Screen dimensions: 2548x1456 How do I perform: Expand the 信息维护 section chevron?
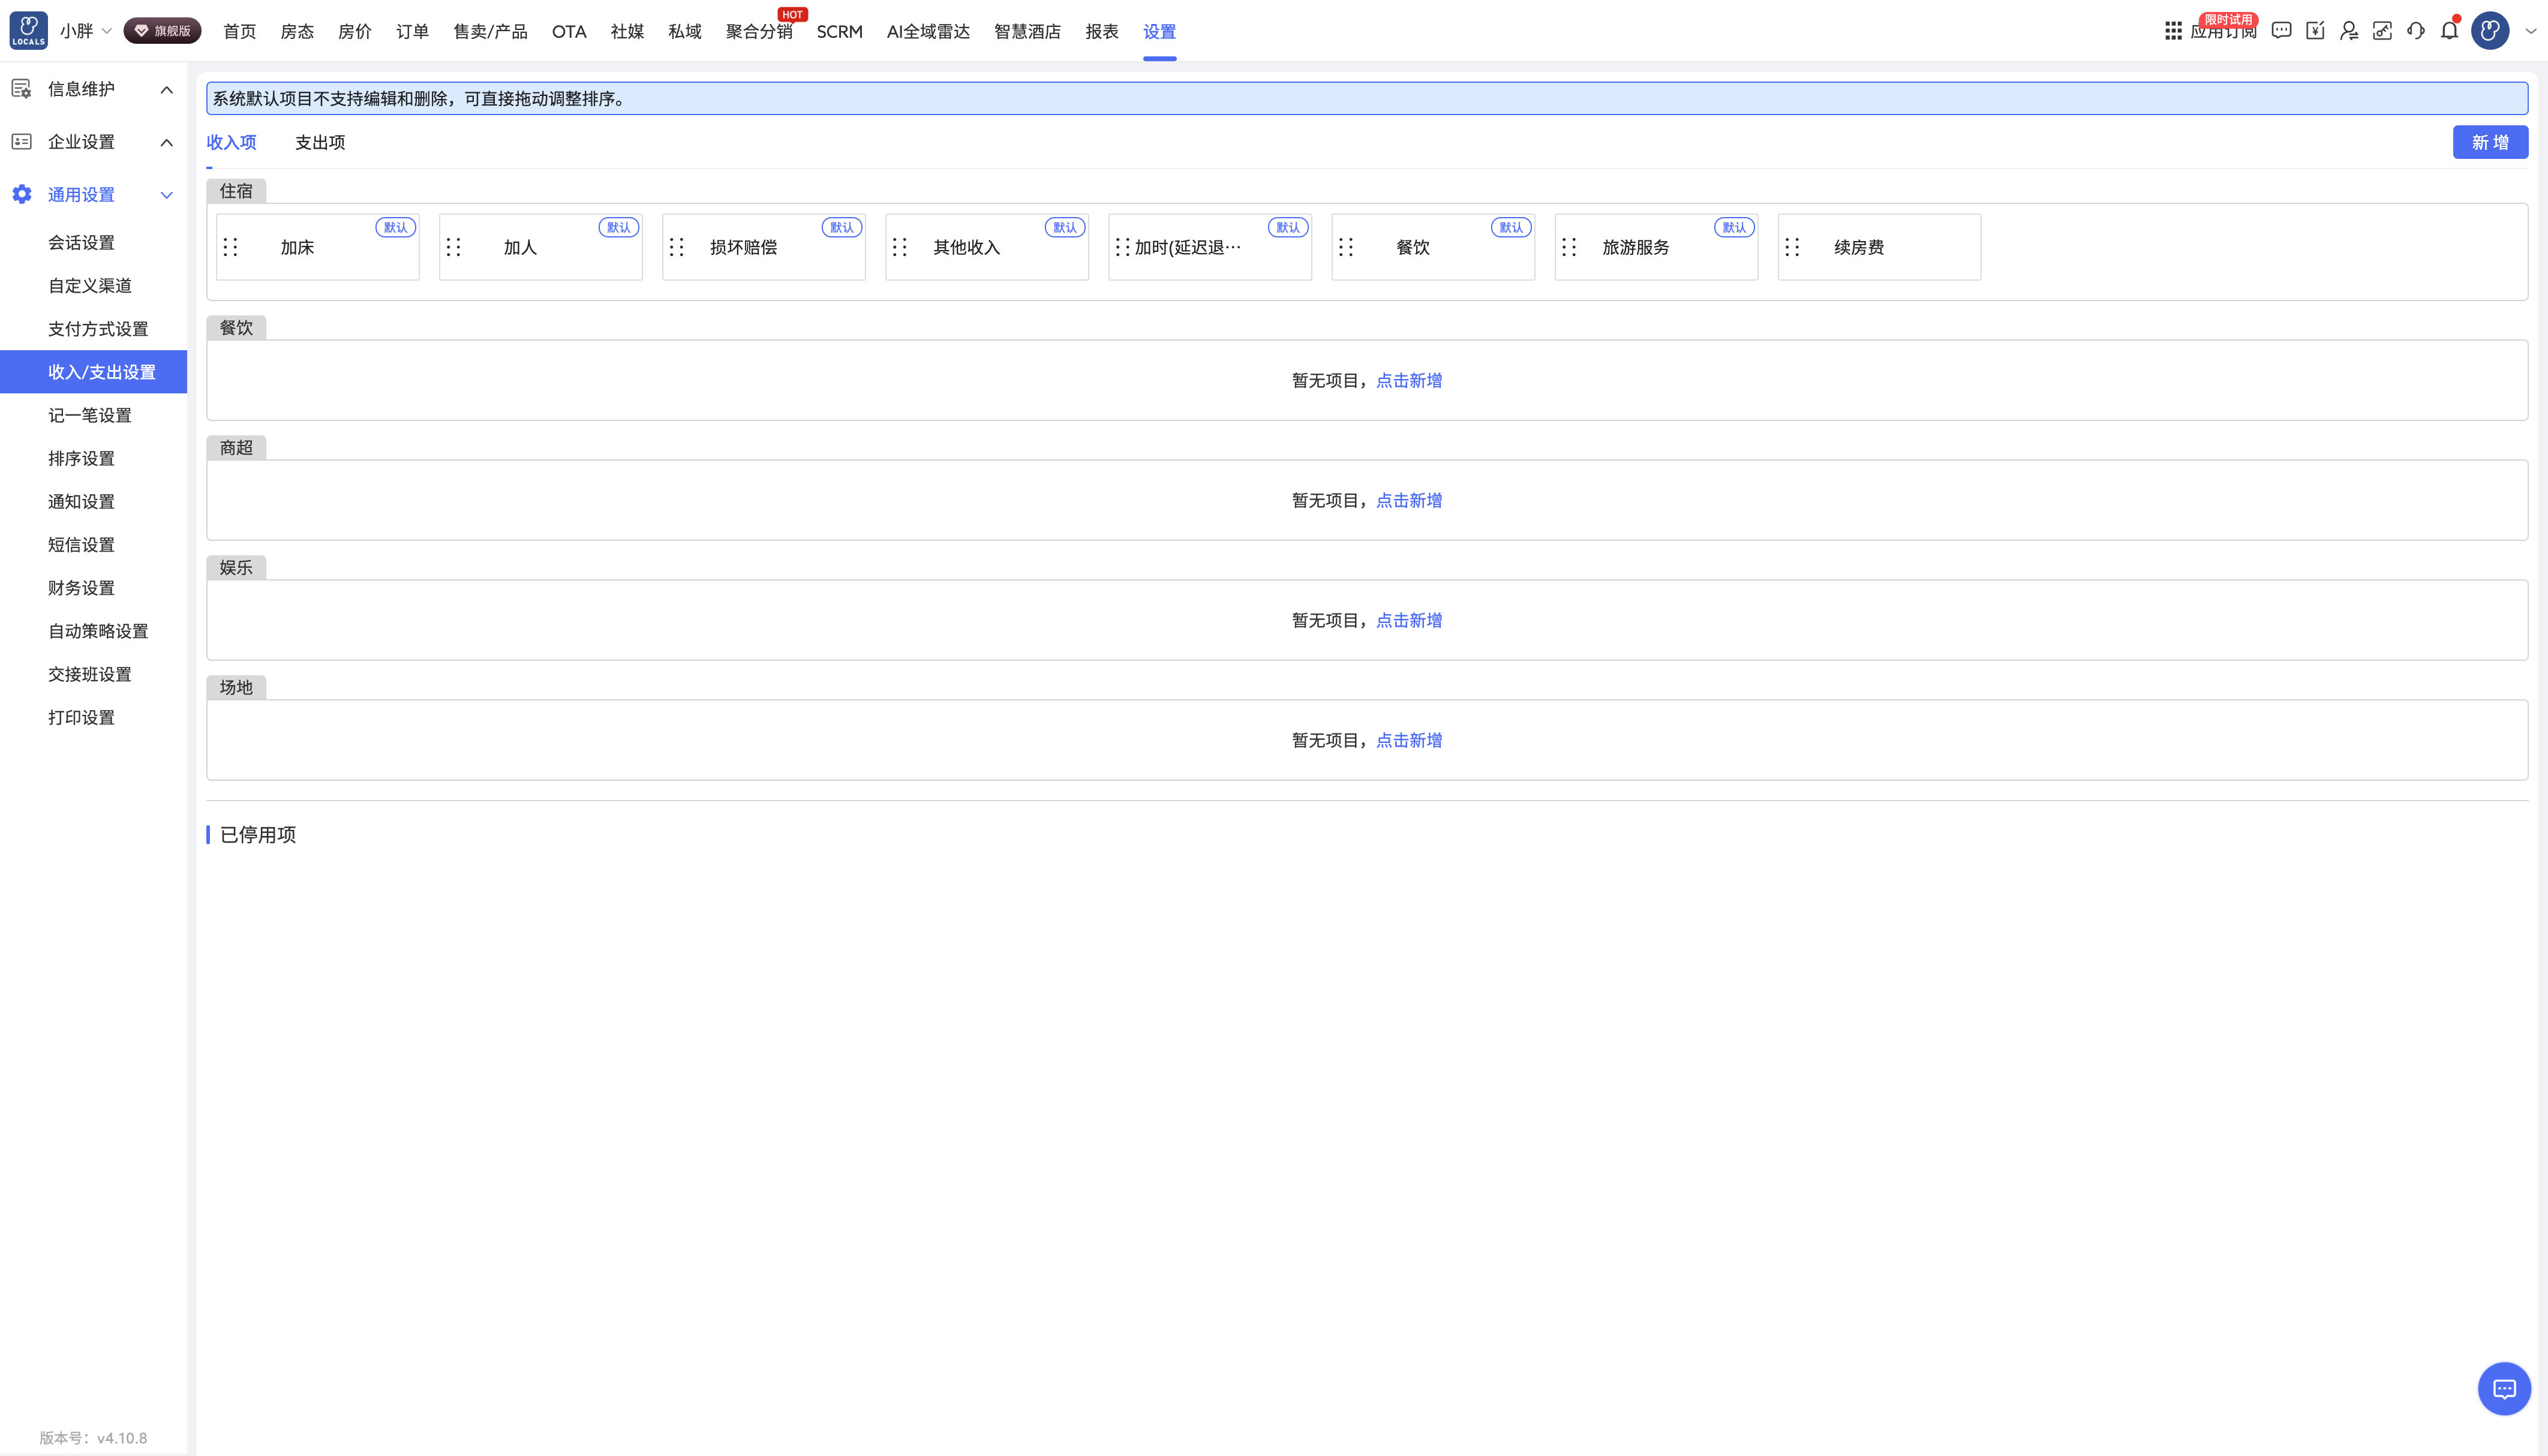click(x=167, y=90)
